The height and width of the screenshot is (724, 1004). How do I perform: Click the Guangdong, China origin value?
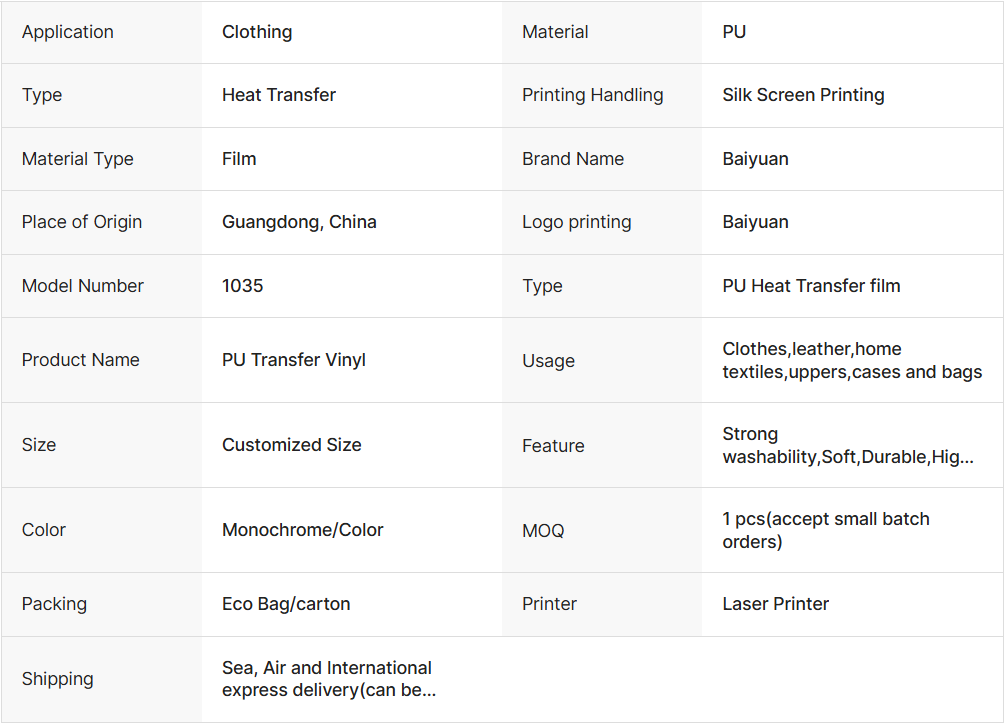(x=299, y=222)
